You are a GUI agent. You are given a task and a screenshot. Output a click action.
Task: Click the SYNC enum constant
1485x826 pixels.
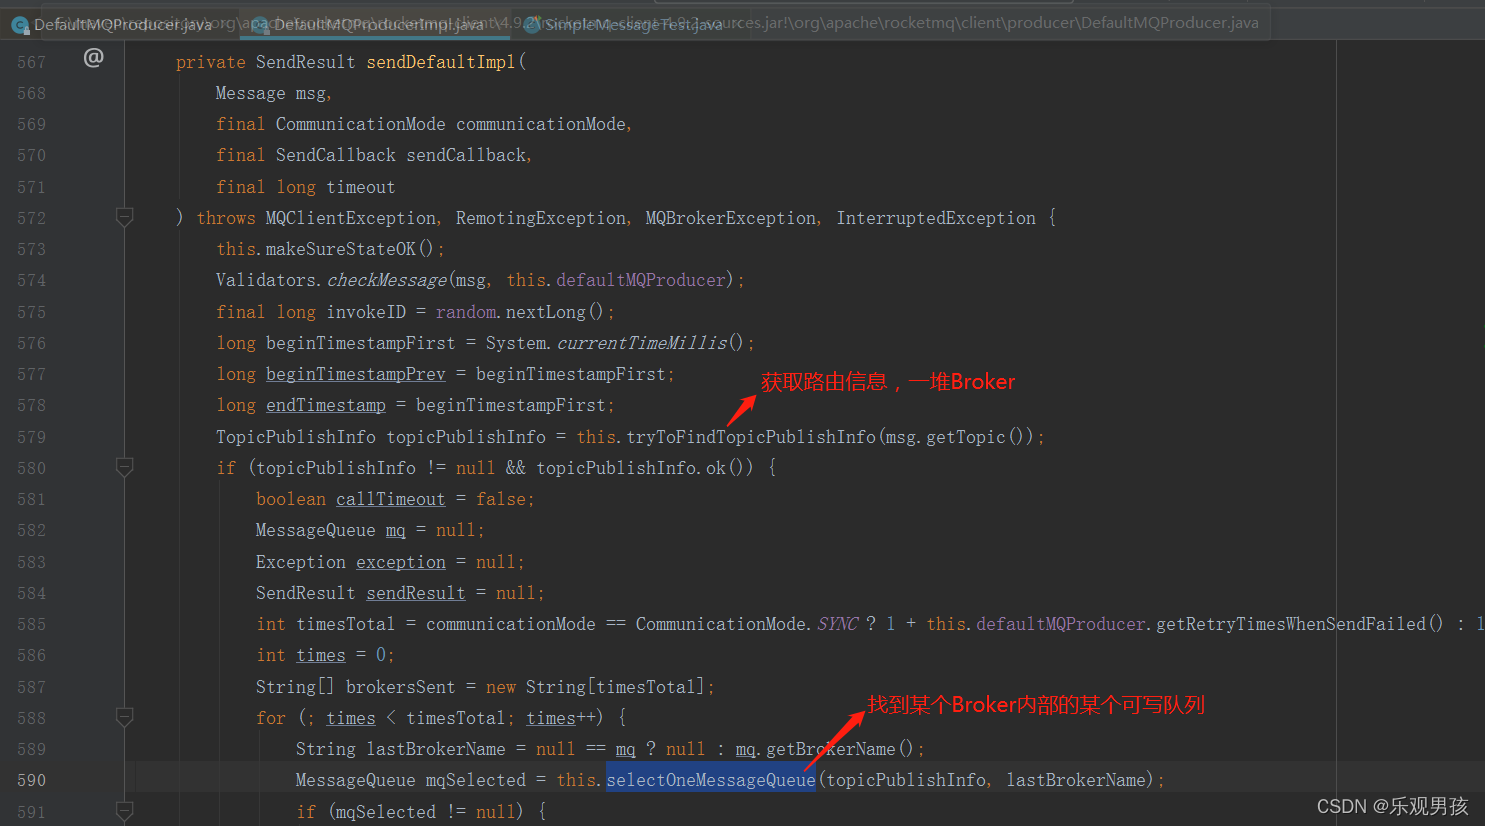838,624
